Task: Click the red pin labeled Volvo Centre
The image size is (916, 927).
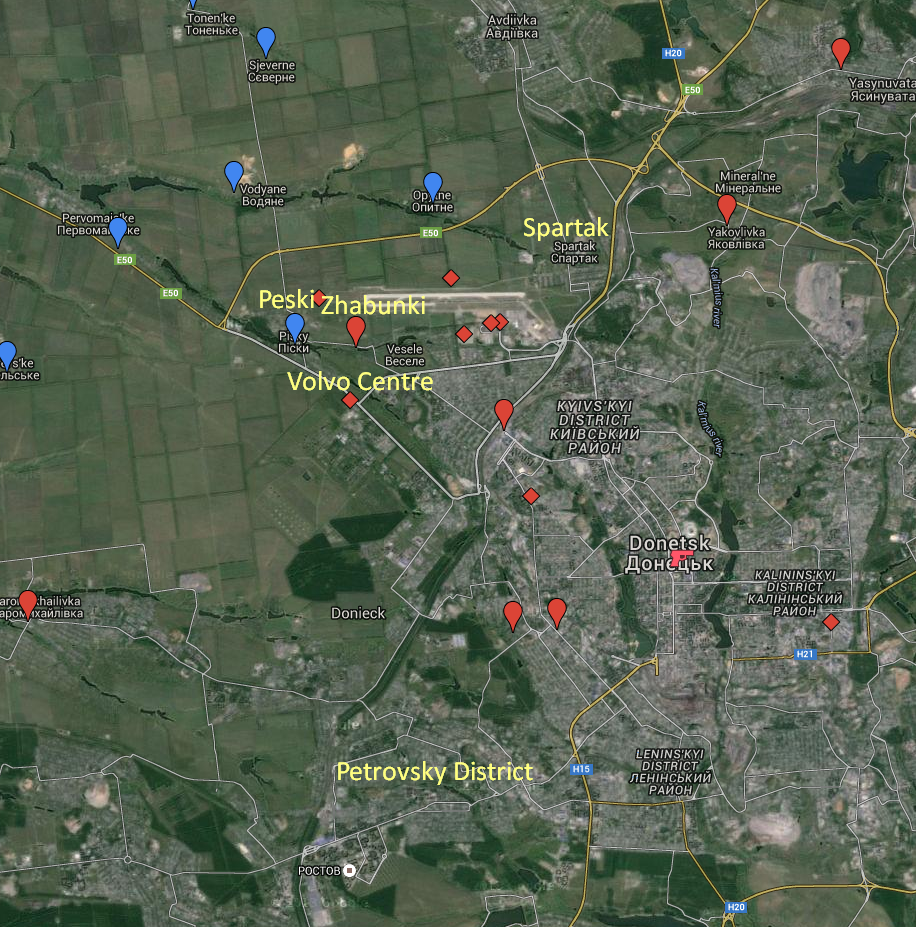Action: 350,399
